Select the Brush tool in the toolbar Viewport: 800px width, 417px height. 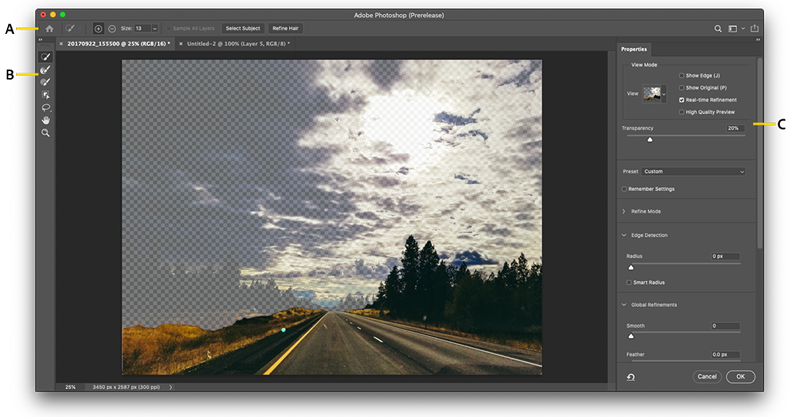[45, 82]
